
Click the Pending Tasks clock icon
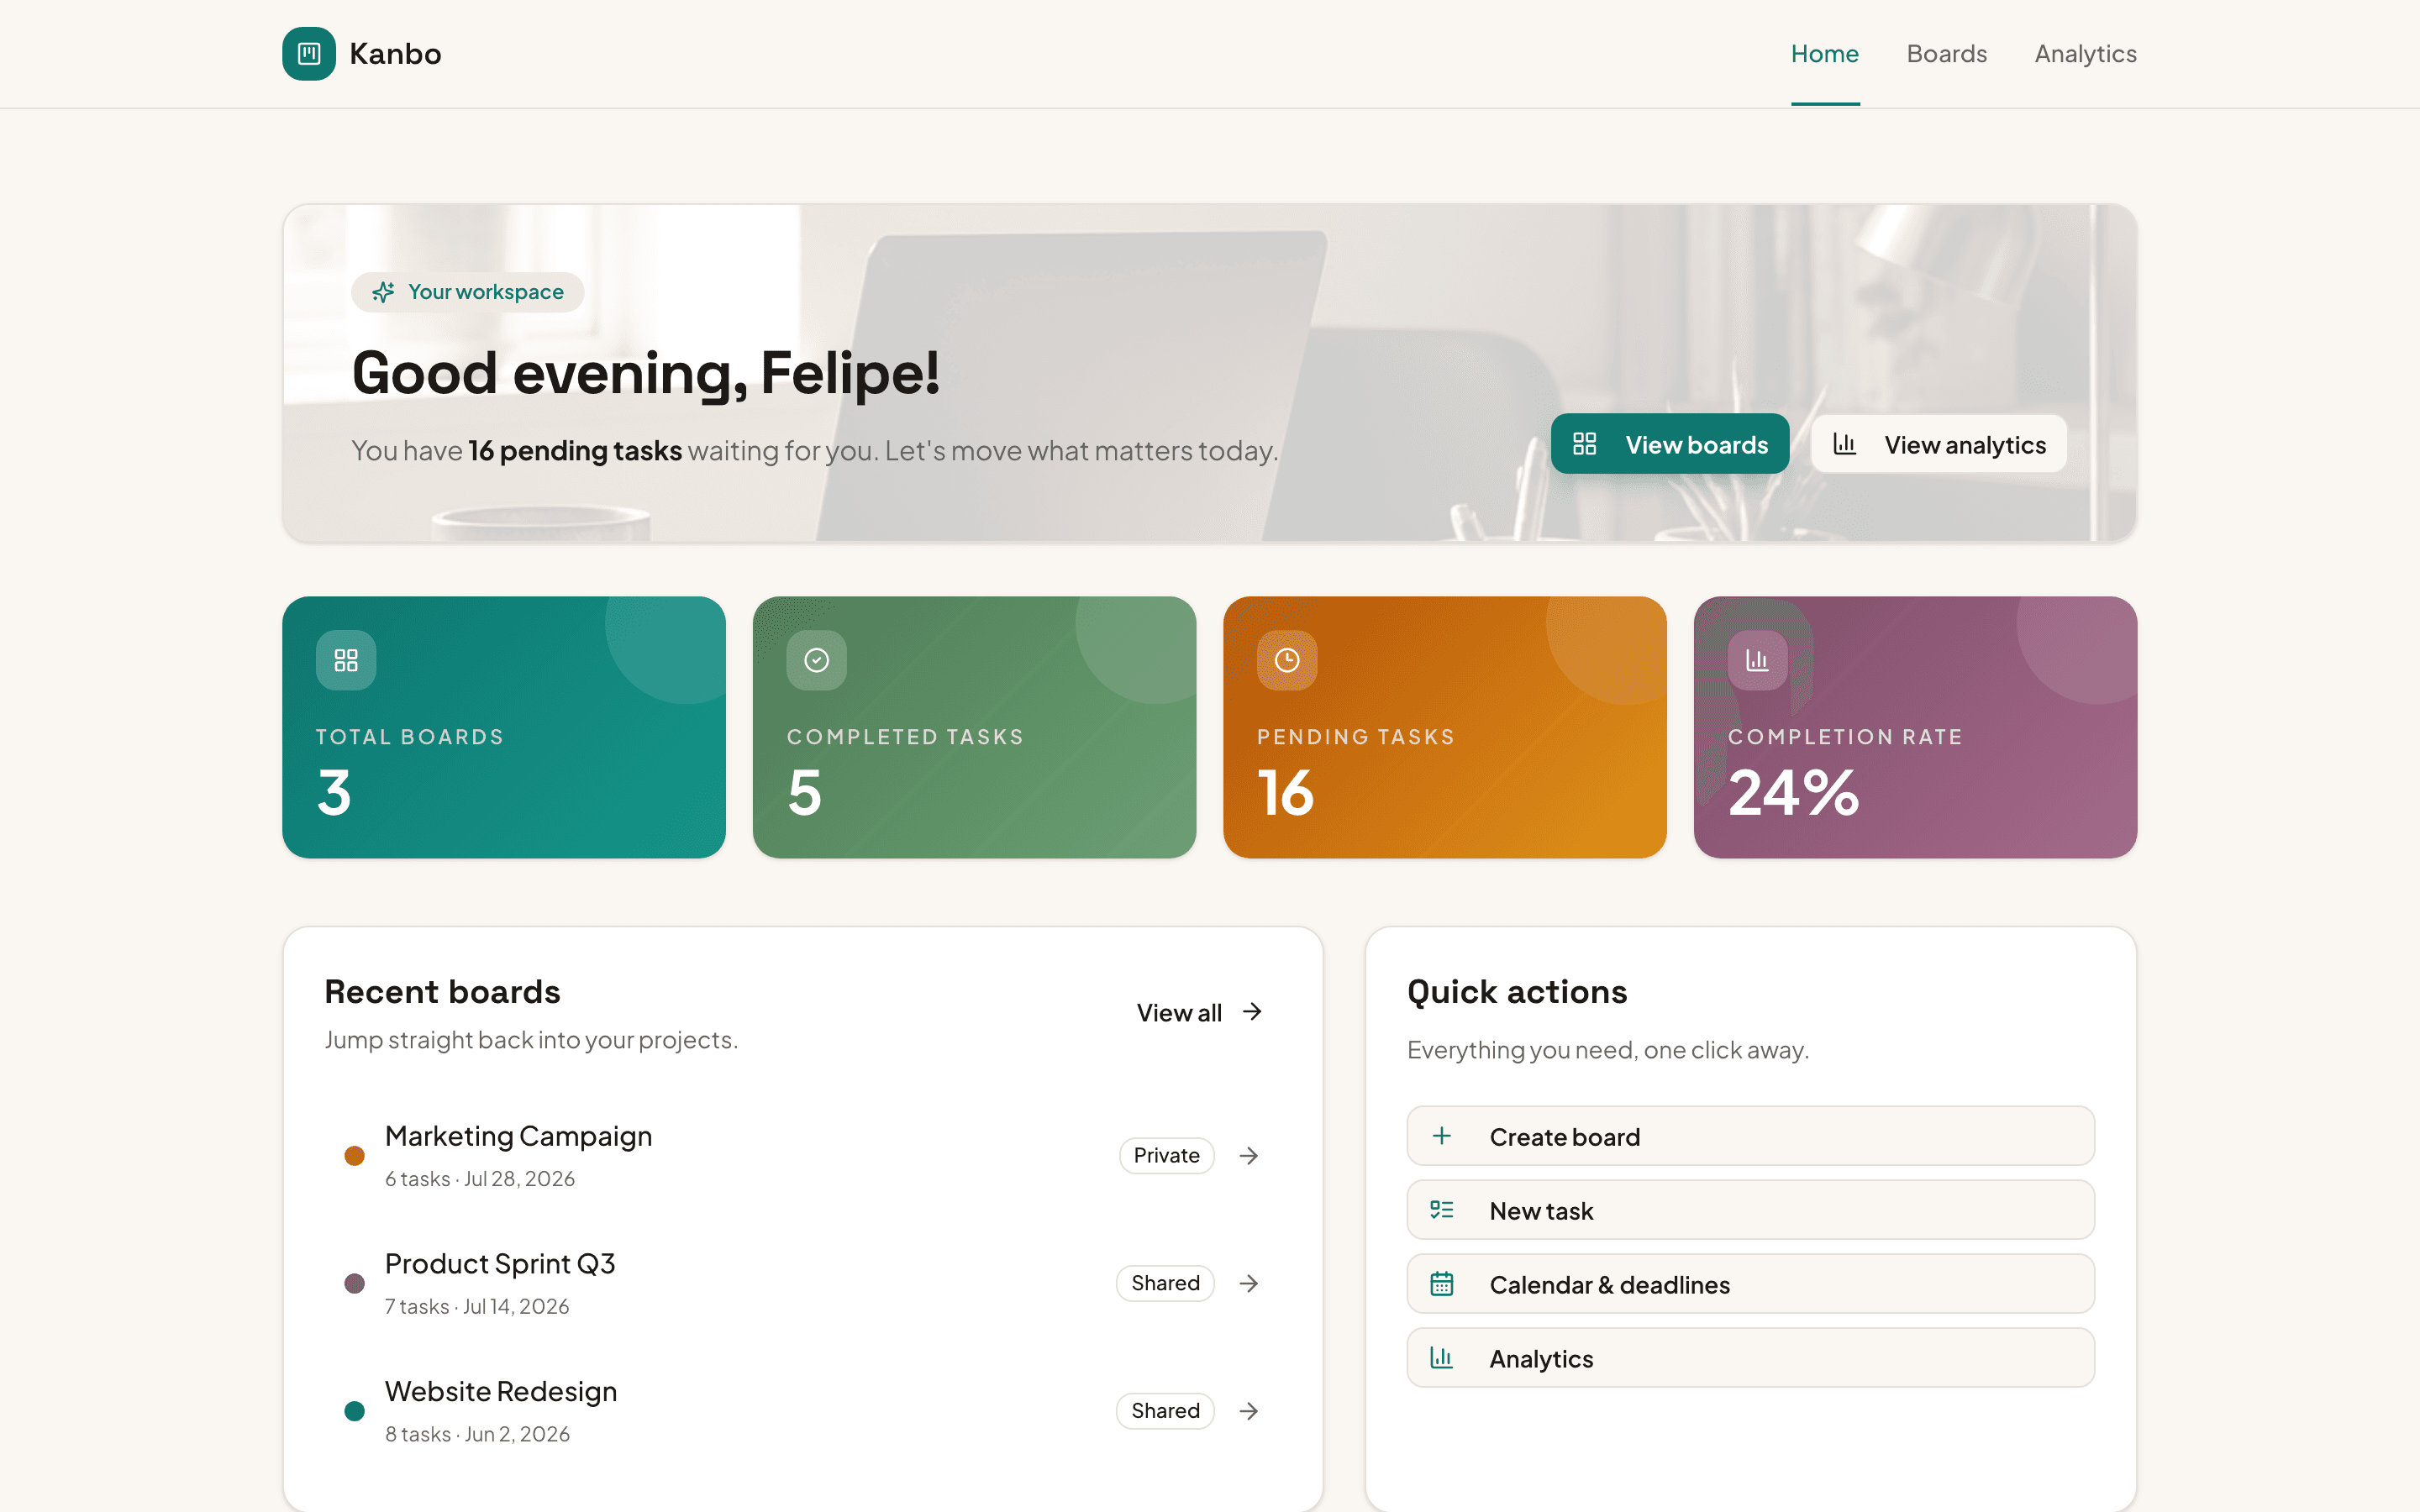[1287, 660]
